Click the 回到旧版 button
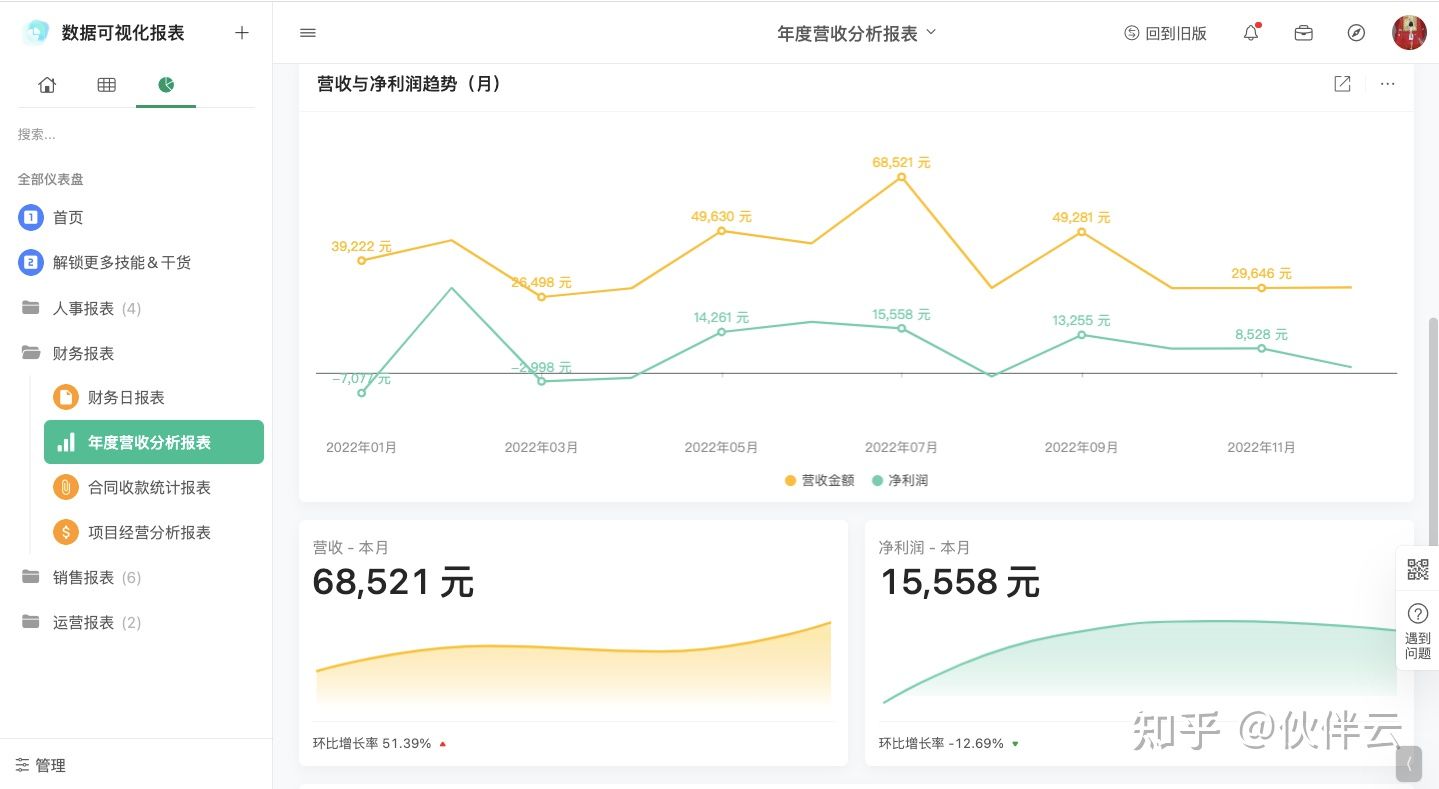 1165,33
